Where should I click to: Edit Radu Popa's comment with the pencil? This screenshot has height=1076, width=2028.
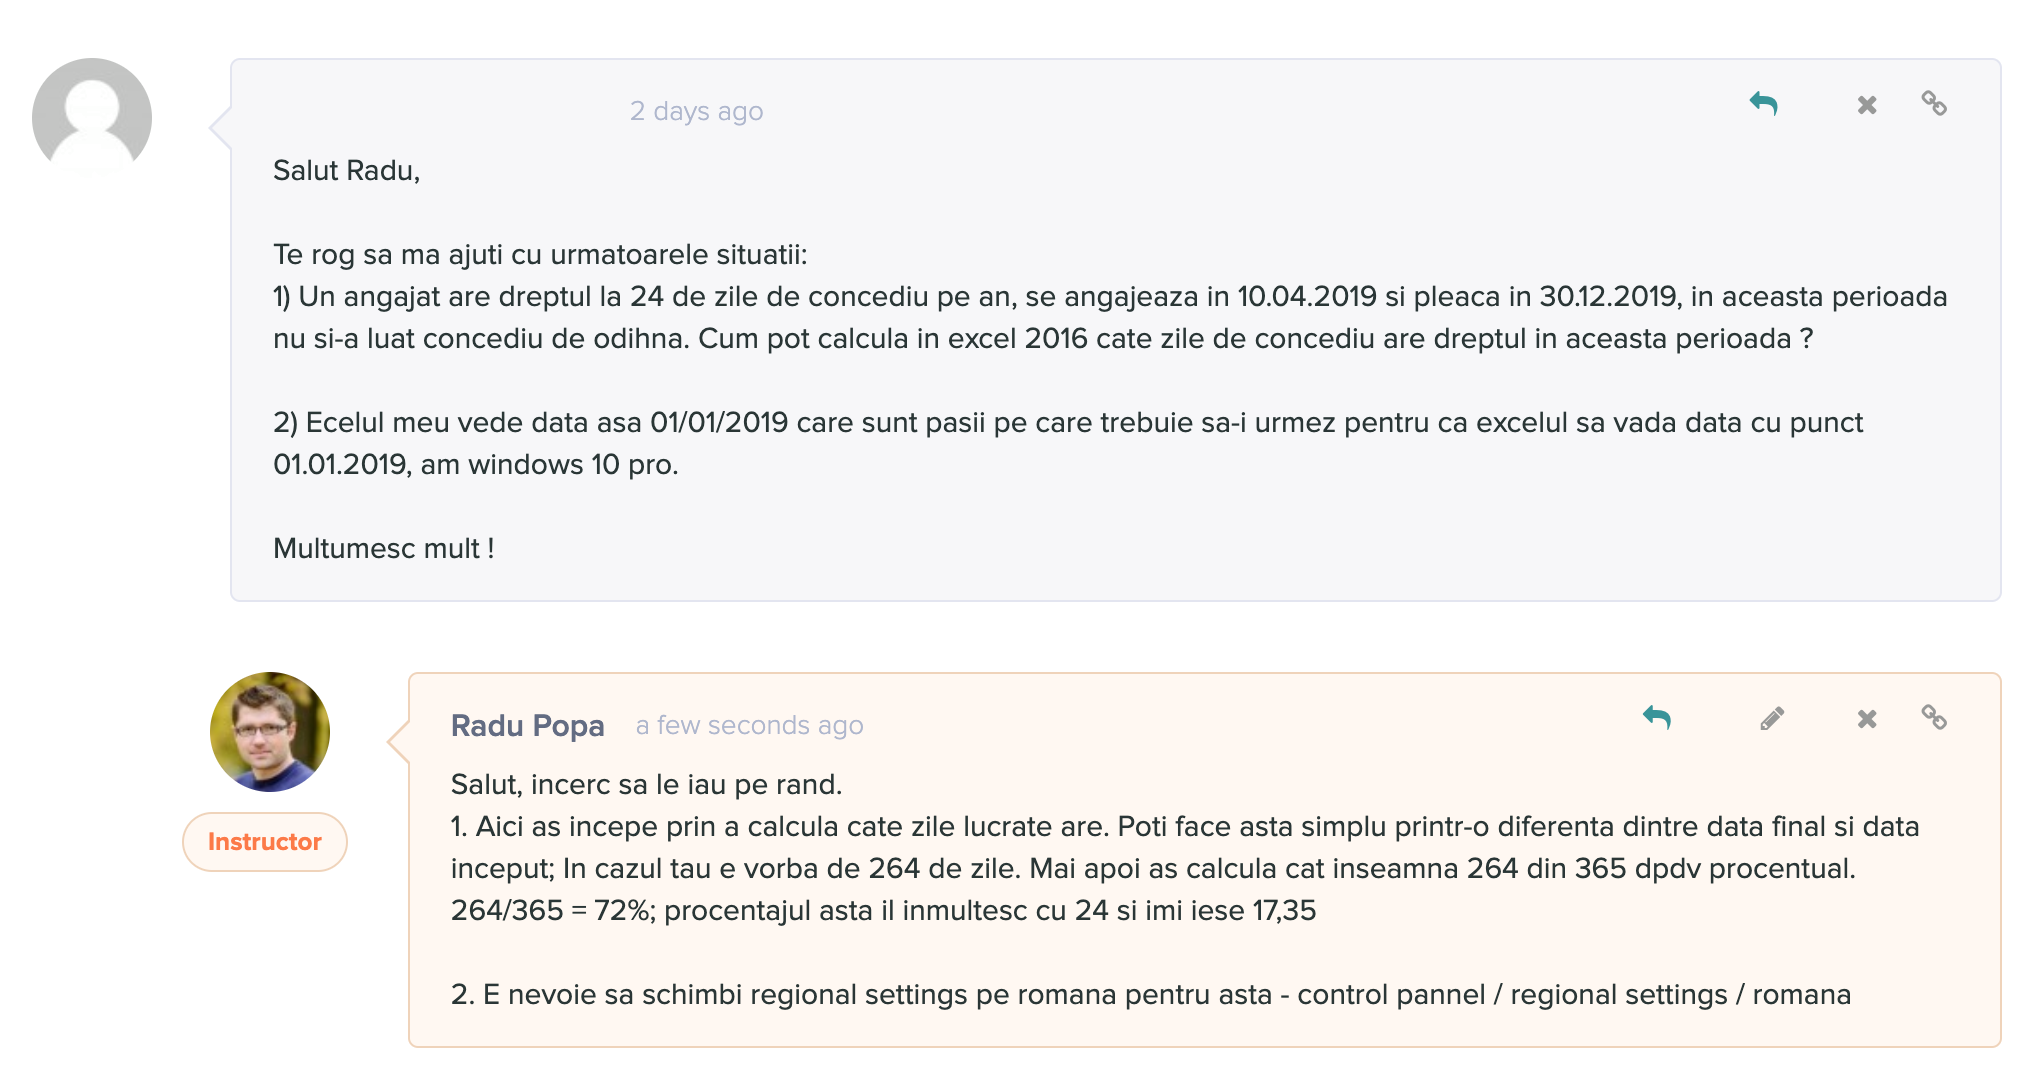1772,718
